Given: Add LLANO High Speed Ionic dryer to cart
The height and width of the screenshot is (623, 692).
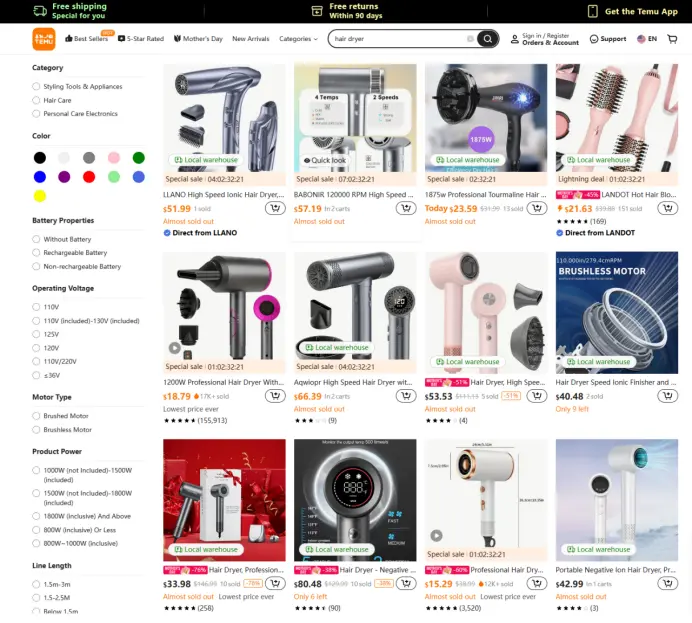Looking at the screenshot, I should (275, 208).
